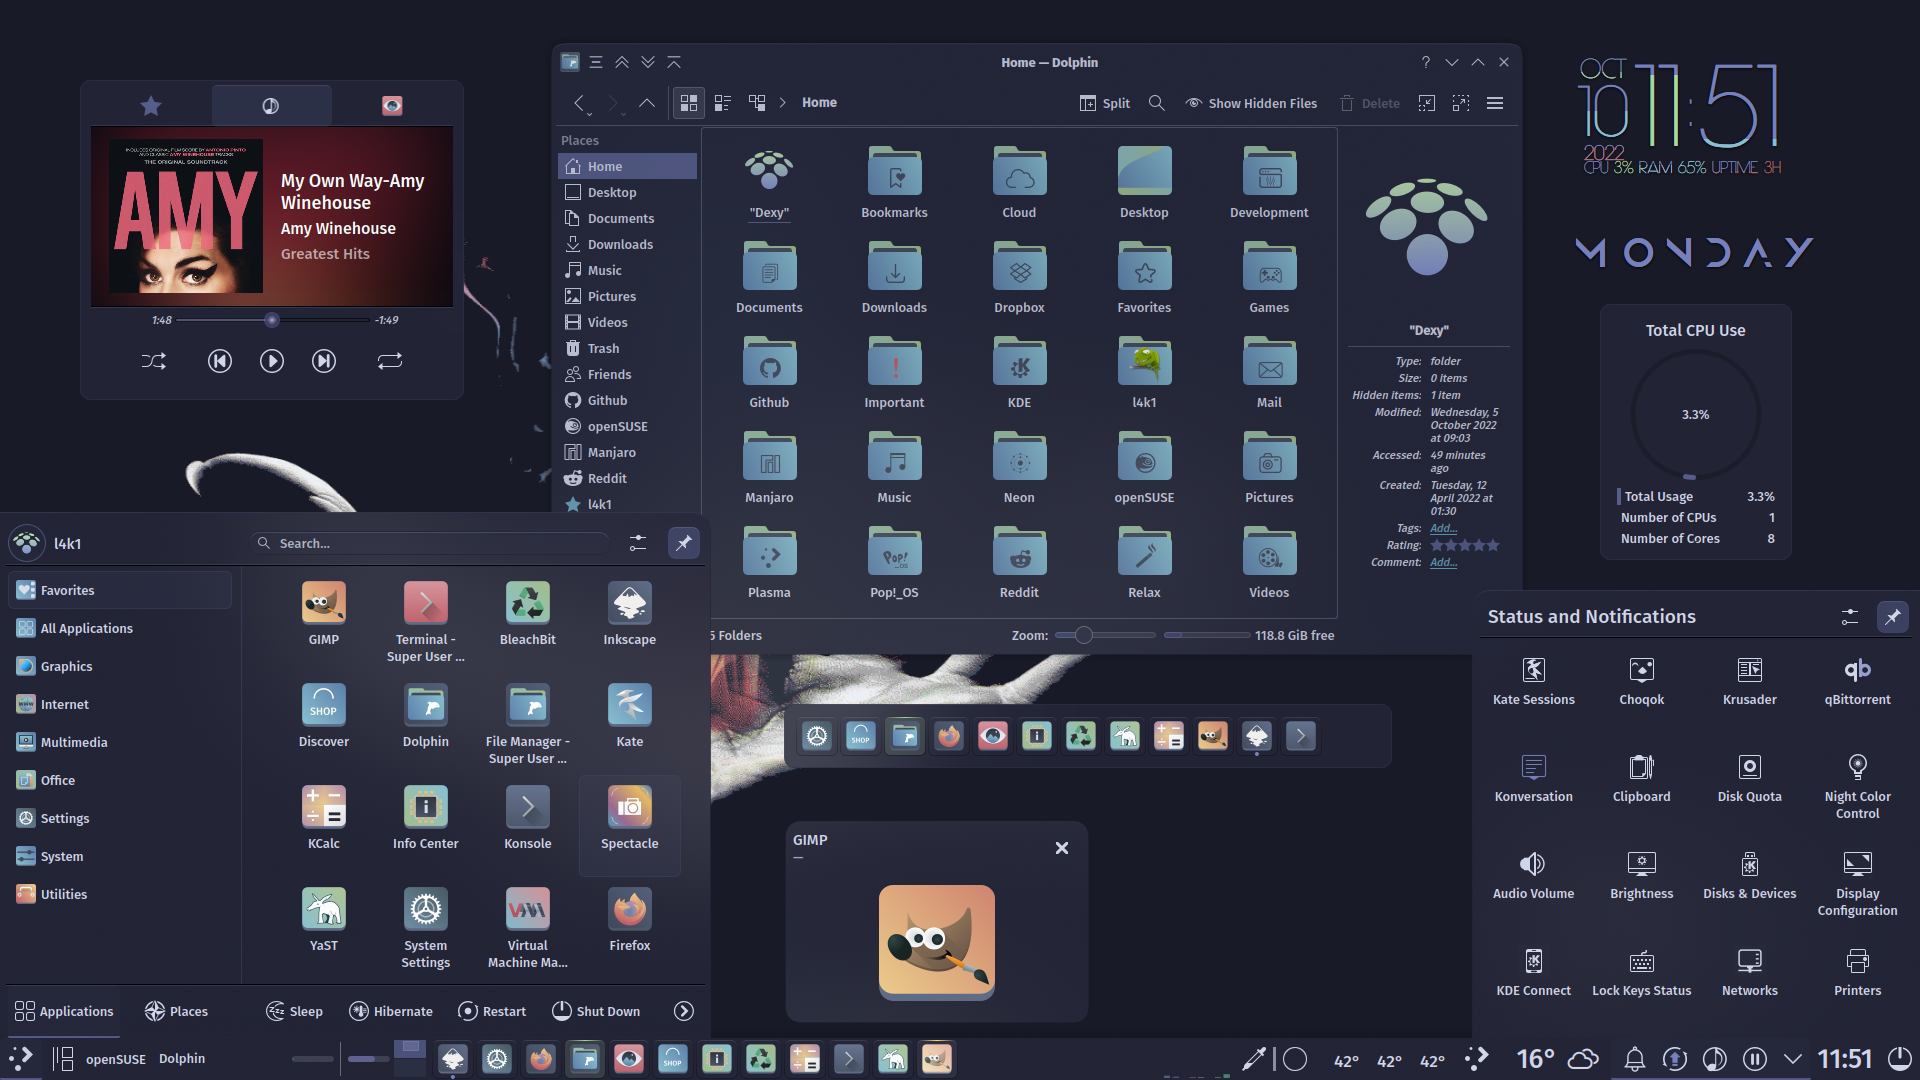1920x1080 pixels.
Task: Click the launcher Search field
Action: [x=430, y=543]
